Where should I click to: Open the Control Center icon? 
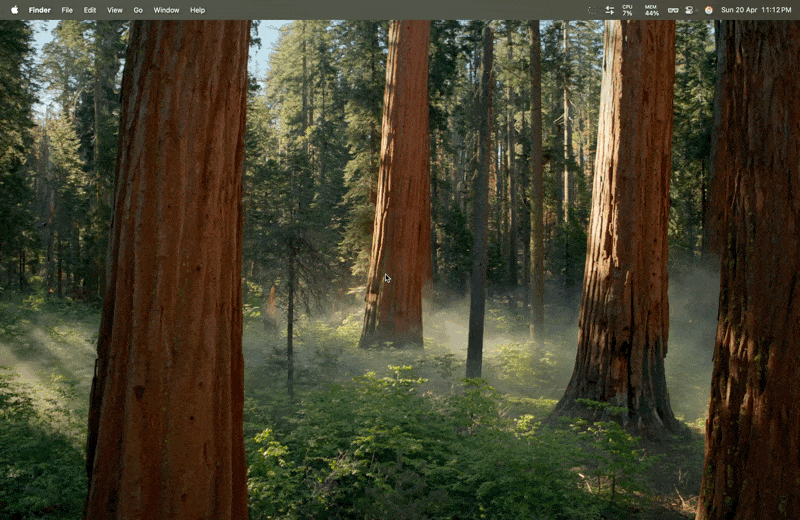(689, 10)
